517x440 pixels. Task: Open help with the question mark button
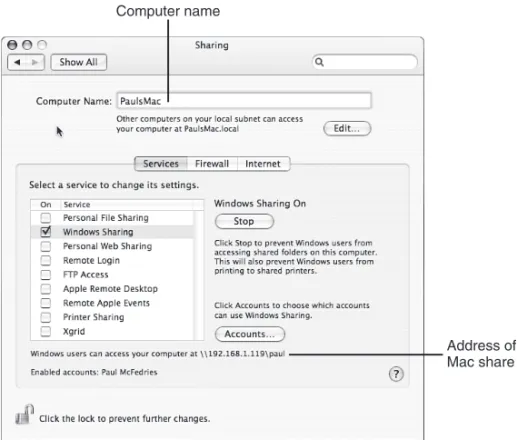point(396,374)
